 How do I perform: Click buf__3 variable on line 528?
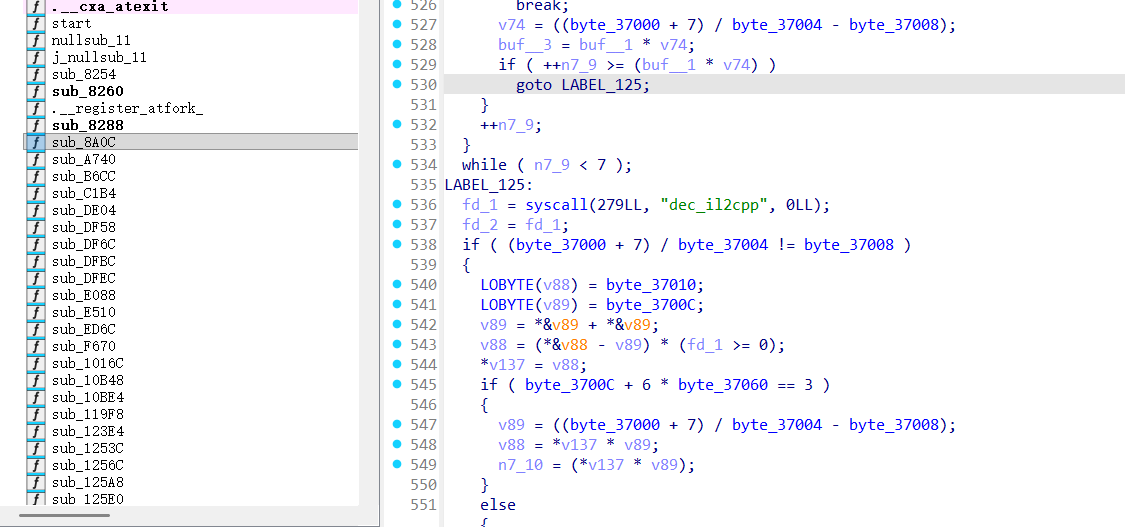[x=521, y=44]
